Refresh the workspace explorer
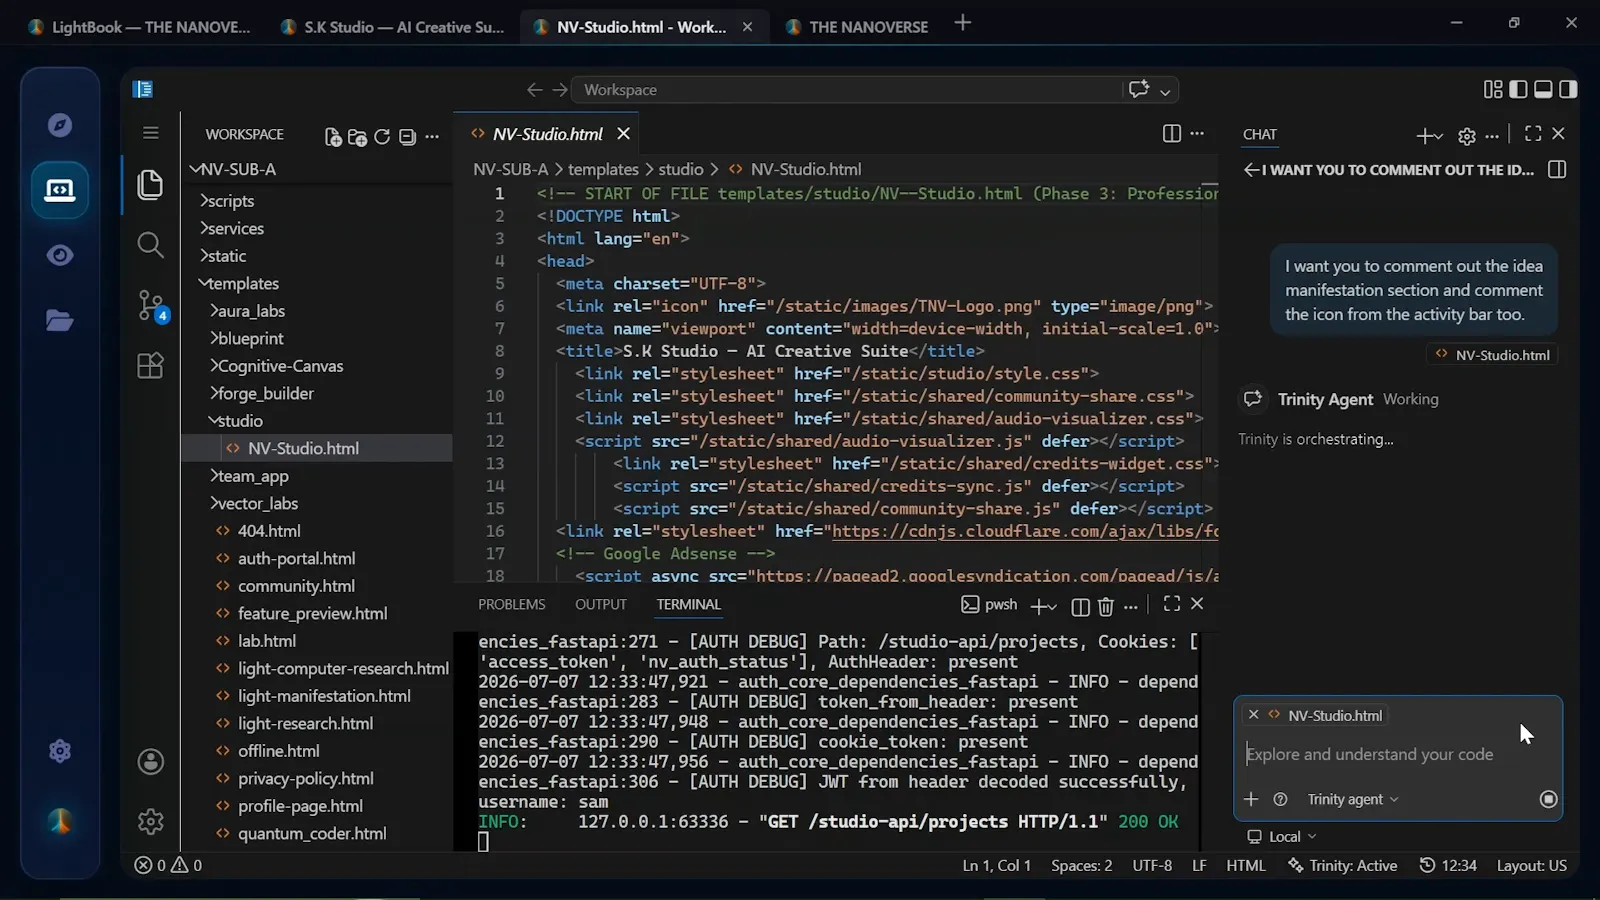Viewport: 1600px width, 900px height. point(382,137)
